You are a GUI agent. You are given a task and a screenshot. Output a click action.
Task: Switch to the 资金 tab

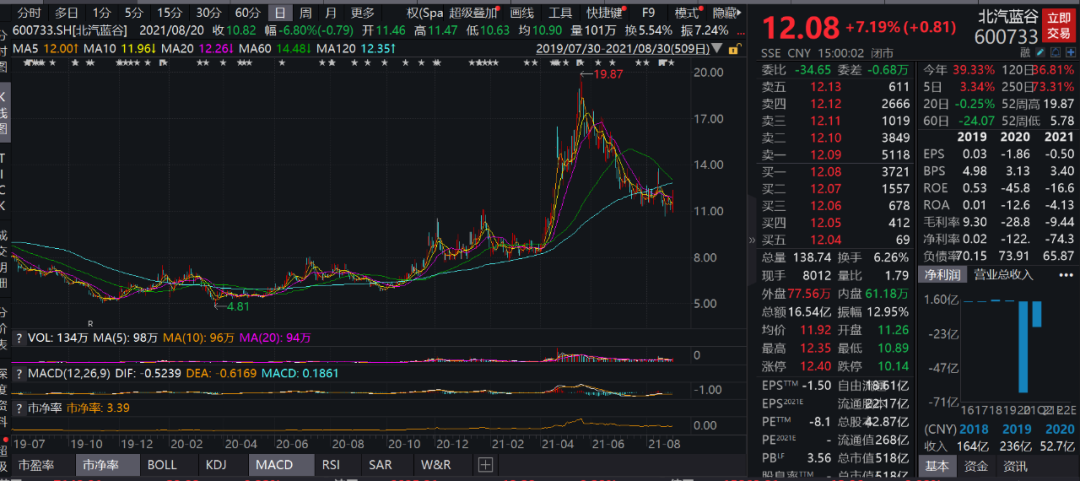(x=976, y=465)
